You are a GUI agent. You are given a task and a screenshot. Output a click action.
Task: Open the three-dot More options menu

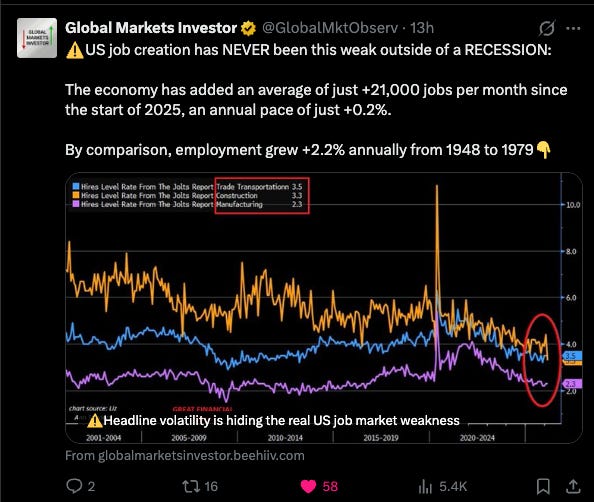click(x=573, y=28)
